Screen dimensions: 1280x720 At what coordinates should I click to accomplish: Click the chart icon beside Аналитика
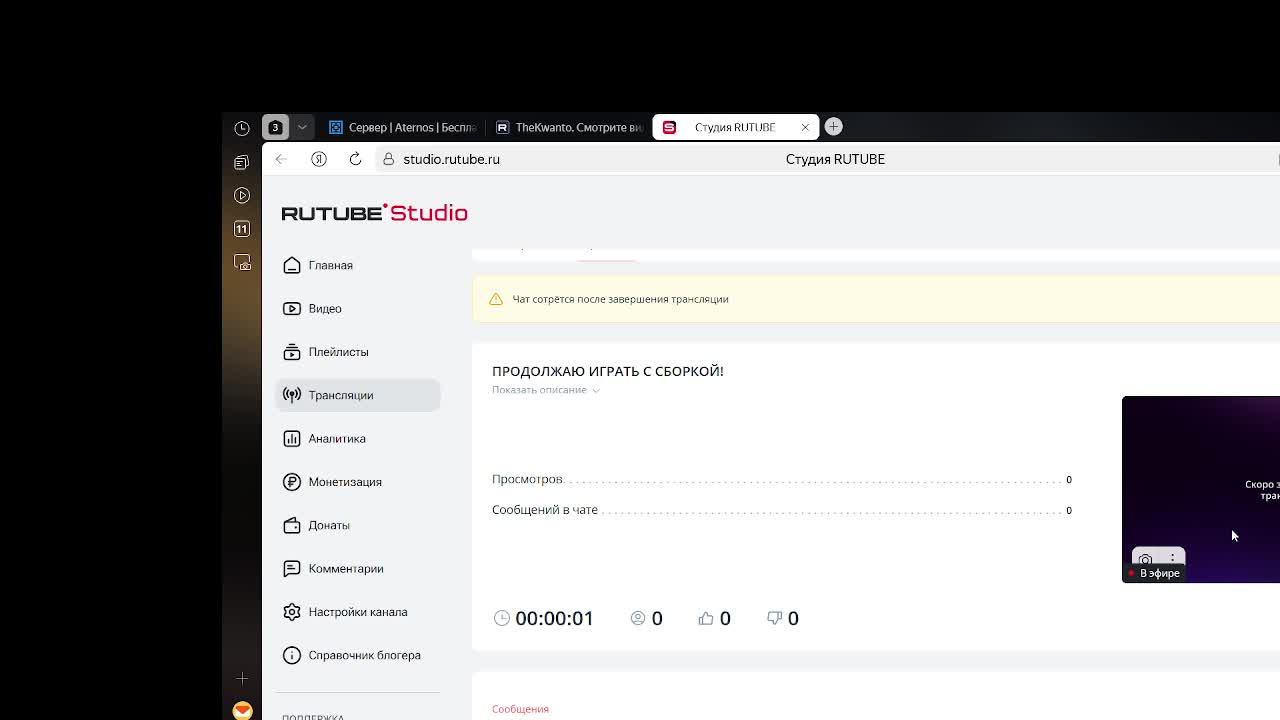[292, 438]
